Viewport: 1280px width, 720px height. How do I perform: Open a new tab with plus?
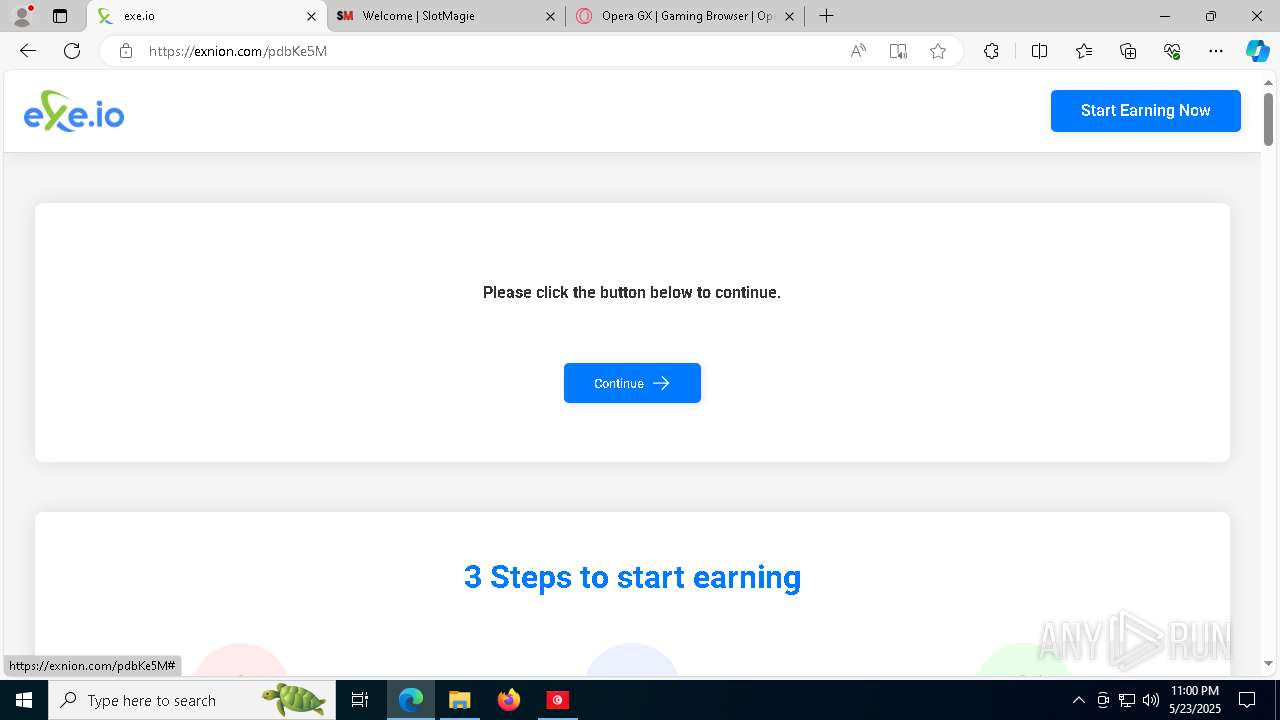coord(826,16)
